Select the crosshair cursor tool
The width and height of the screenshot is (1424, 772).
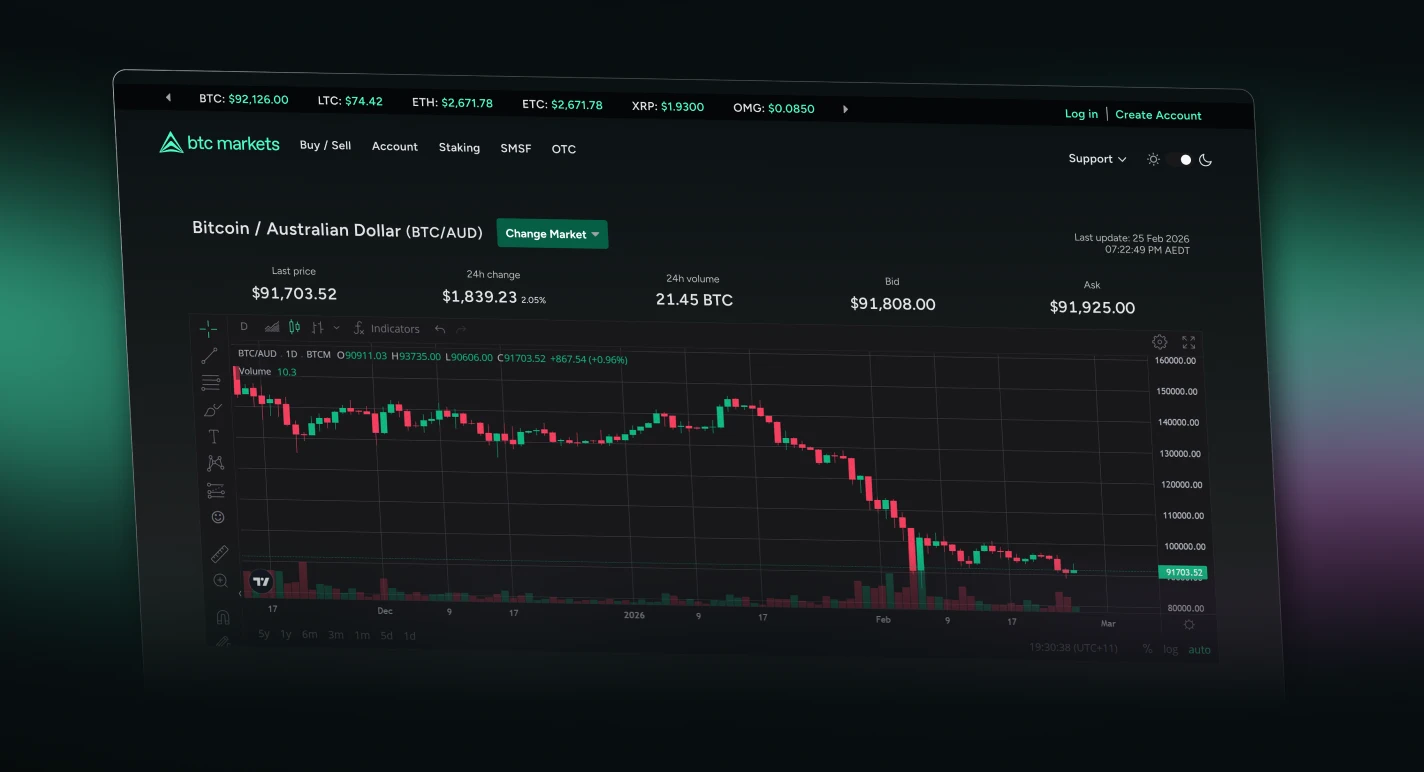click(x=208, y=328)
